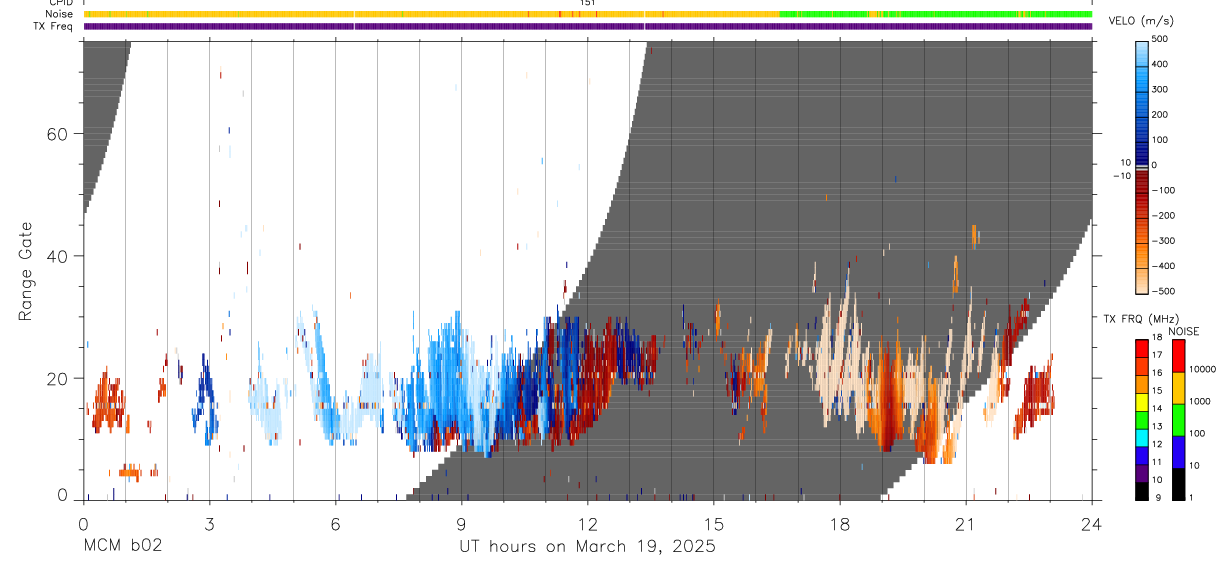This screenshot has width=1228, height=567.
Task: Click the -10 label left of velocity colorbar
Action: click(x=1122, y=176)
